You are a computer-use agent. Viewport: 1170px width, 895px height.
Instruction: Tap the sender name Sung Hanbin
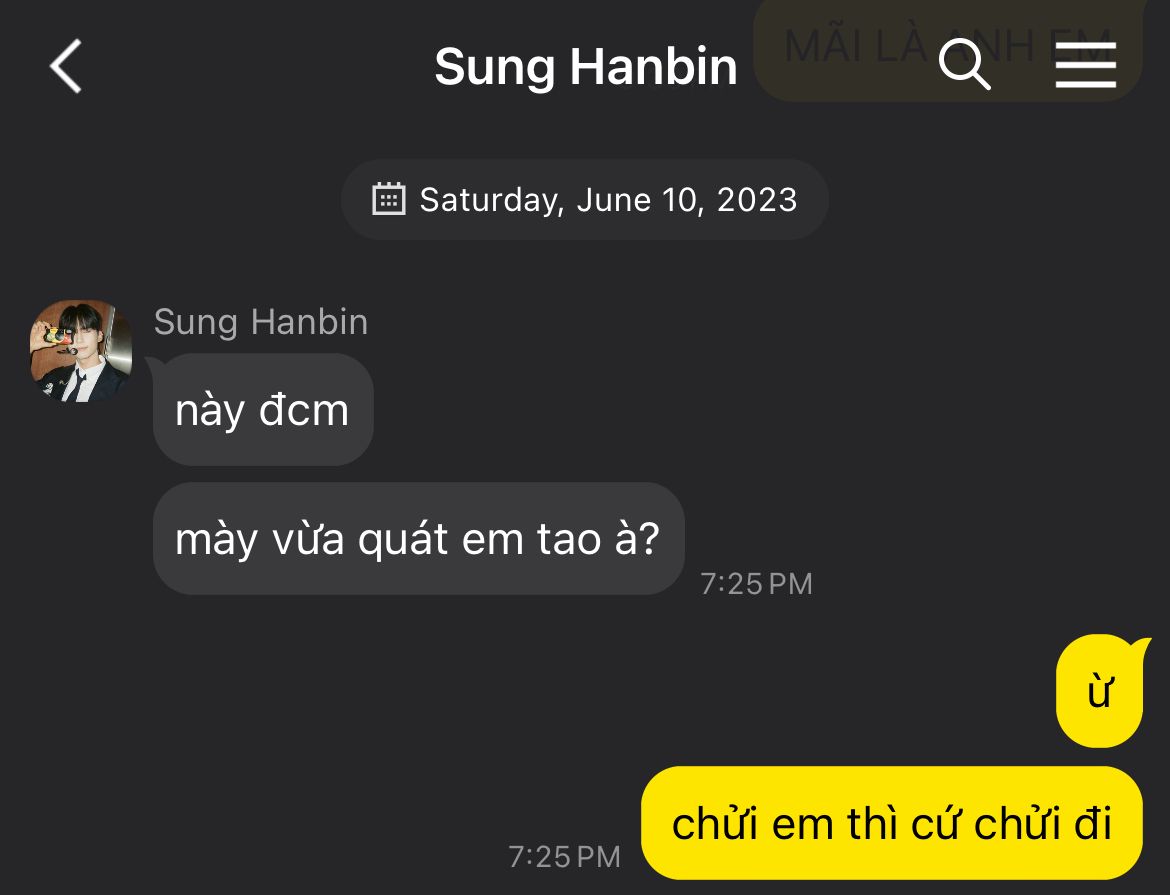(x=260, y=322)
